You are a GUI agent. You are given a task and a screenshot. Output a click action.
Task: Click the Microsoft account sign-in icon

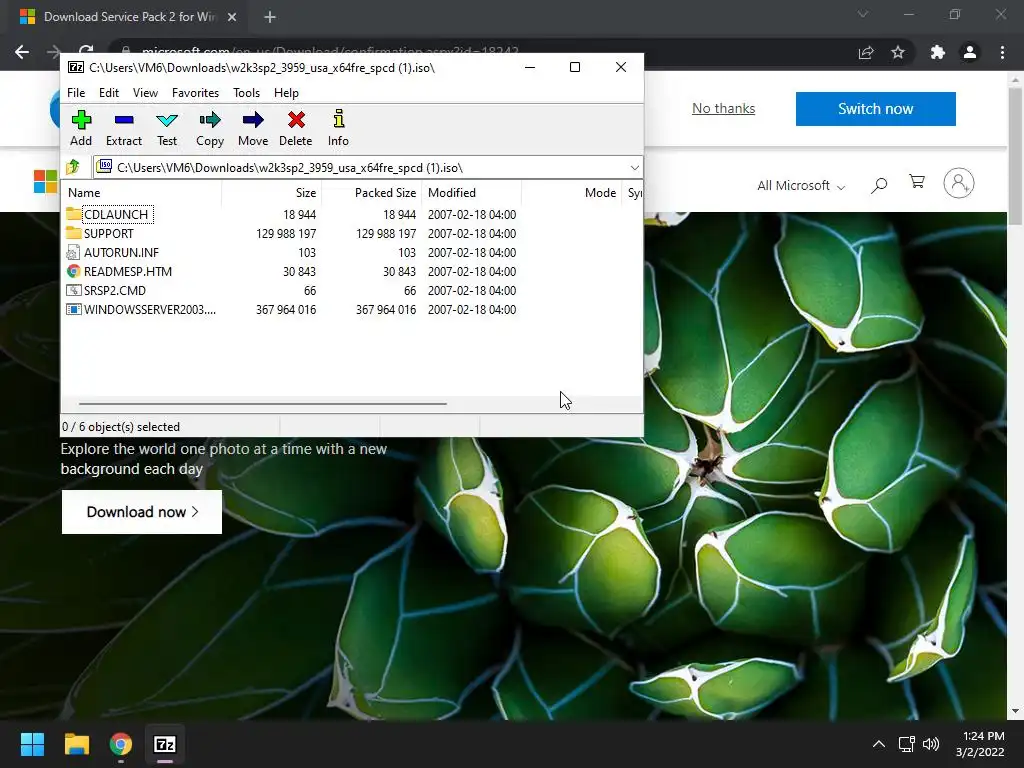[959, 184]
